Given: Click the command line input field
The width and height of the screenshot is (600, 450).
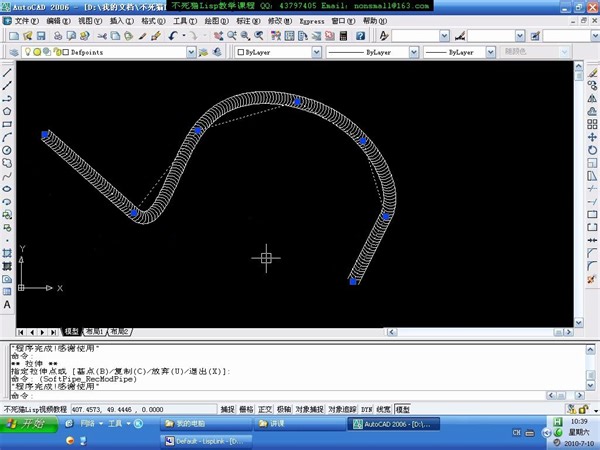Looking at the screenshot, I should (x=279, y=395).
